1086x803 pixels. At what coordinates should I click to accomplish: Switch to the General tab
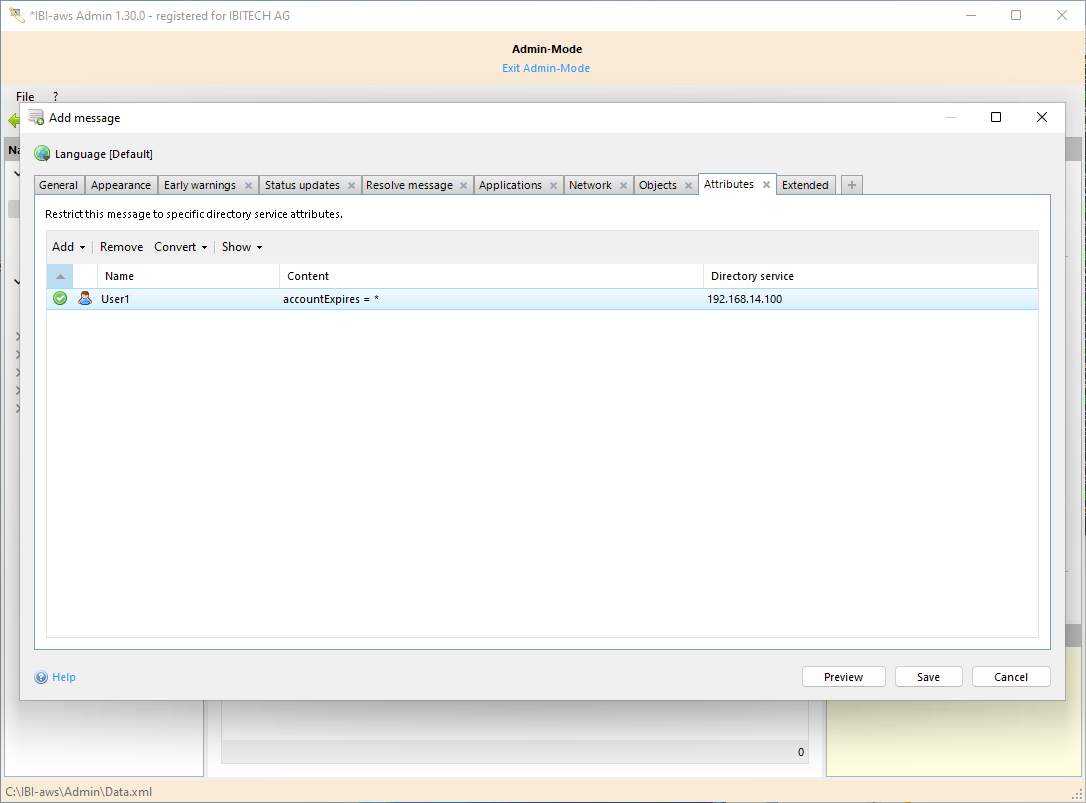coord(59,185)
